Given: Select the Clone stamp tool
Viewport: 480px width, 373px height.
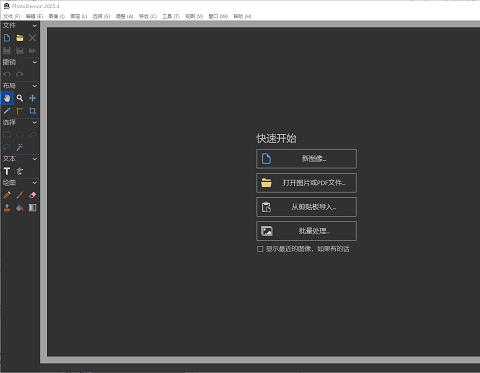Looking at the screenshot, I should pos(7,208).
